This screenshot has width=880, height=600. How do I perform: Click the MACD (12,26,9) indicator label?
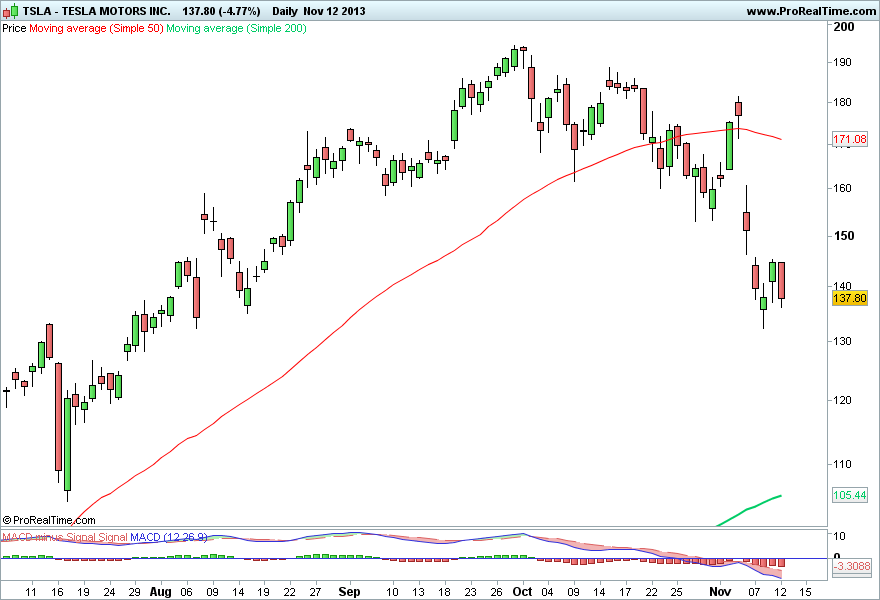169,537
